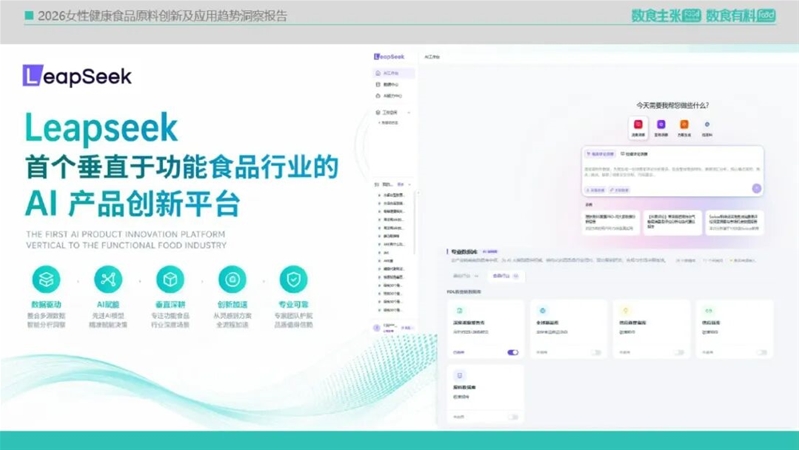Viewport: 799px width, 450px height.
Task: Collapse the history list chevron in sidebar
Action: 410,184
